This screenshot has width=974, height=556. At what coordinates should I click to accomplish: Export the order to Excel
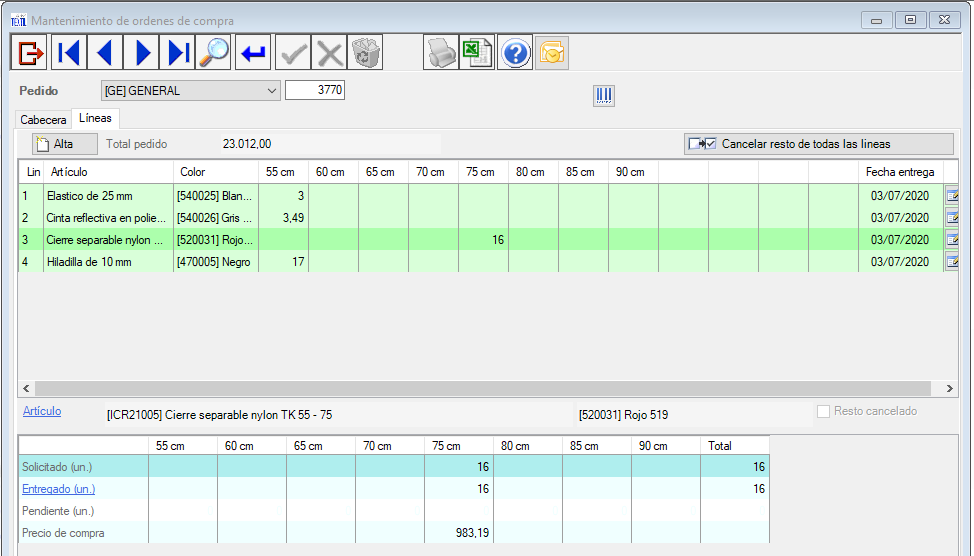[477, 52]
